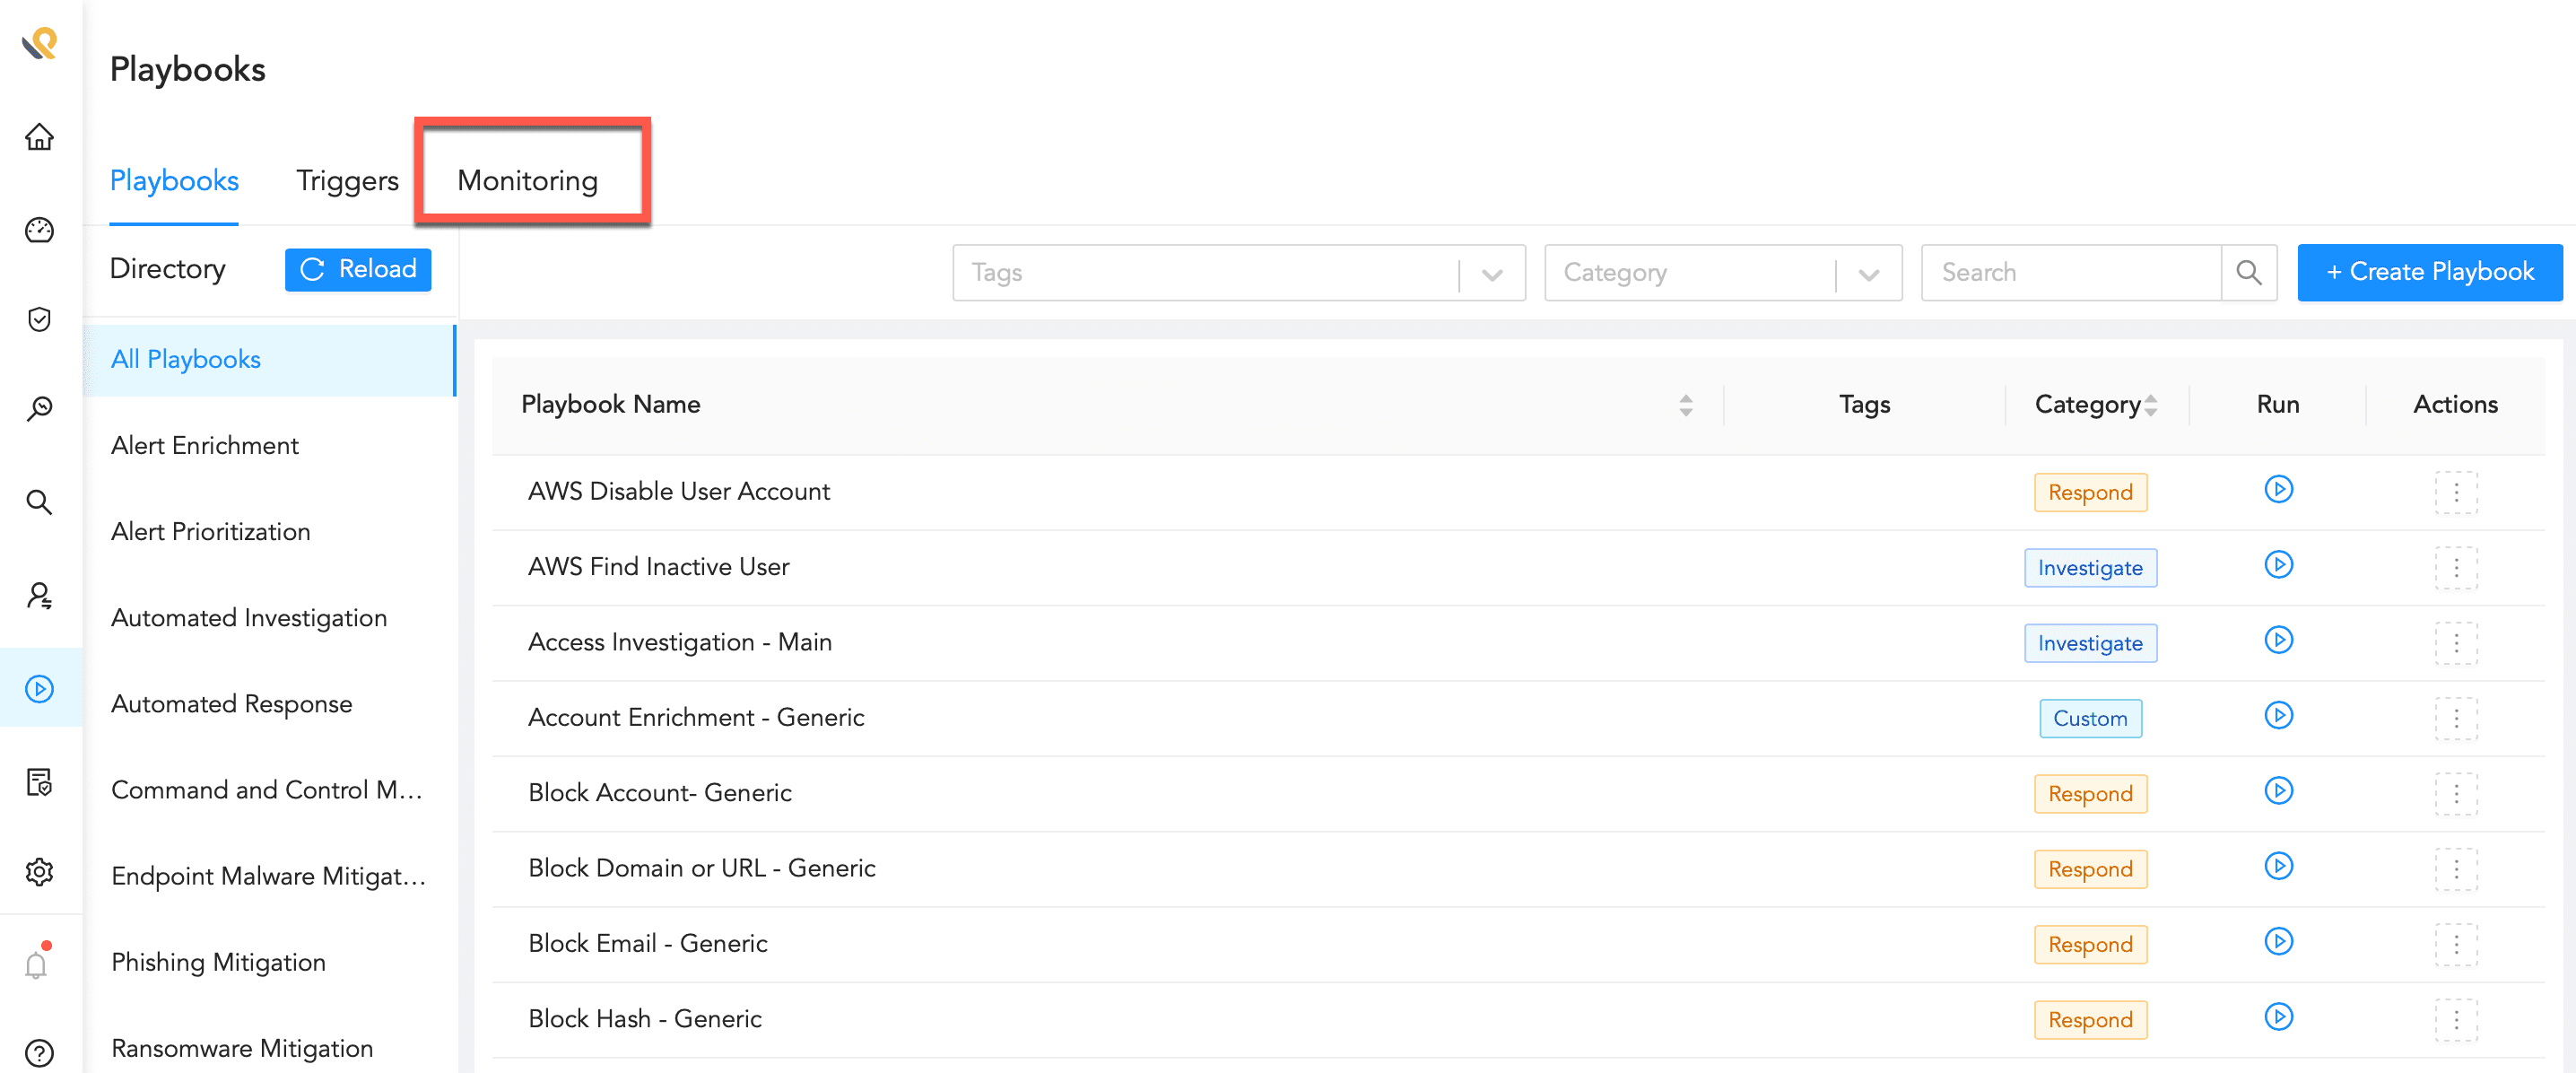The image size is (2576, 1073).
Task: Click the threat hunting magnifier icon
Action: click(39, 408)
